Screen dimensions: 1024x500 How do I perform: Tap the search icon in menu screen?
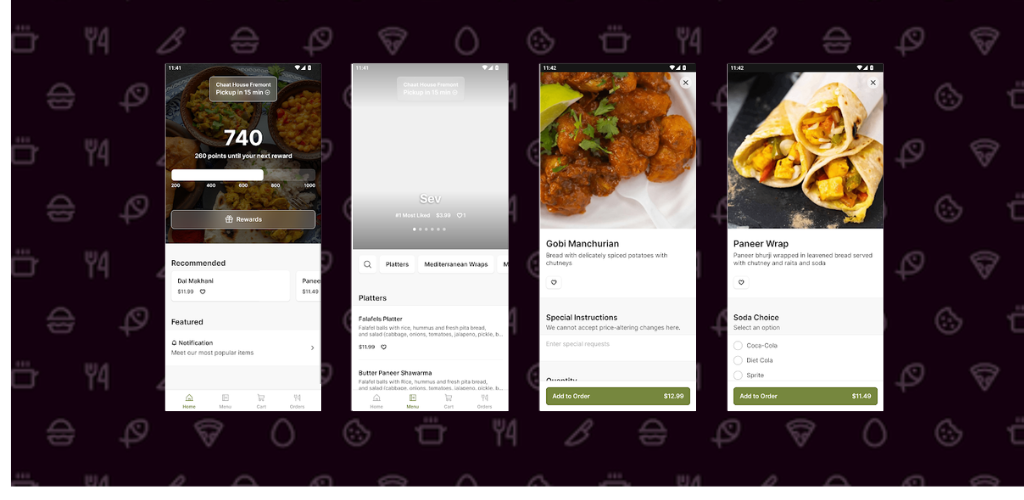367,264
